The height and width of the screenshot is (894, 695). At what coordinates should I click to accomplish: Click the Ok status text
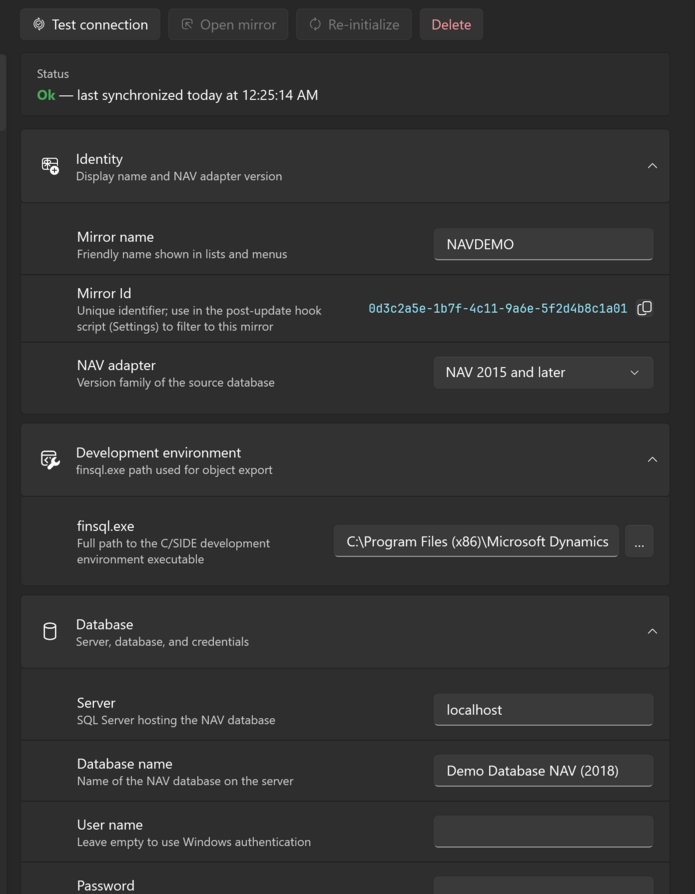46,95
